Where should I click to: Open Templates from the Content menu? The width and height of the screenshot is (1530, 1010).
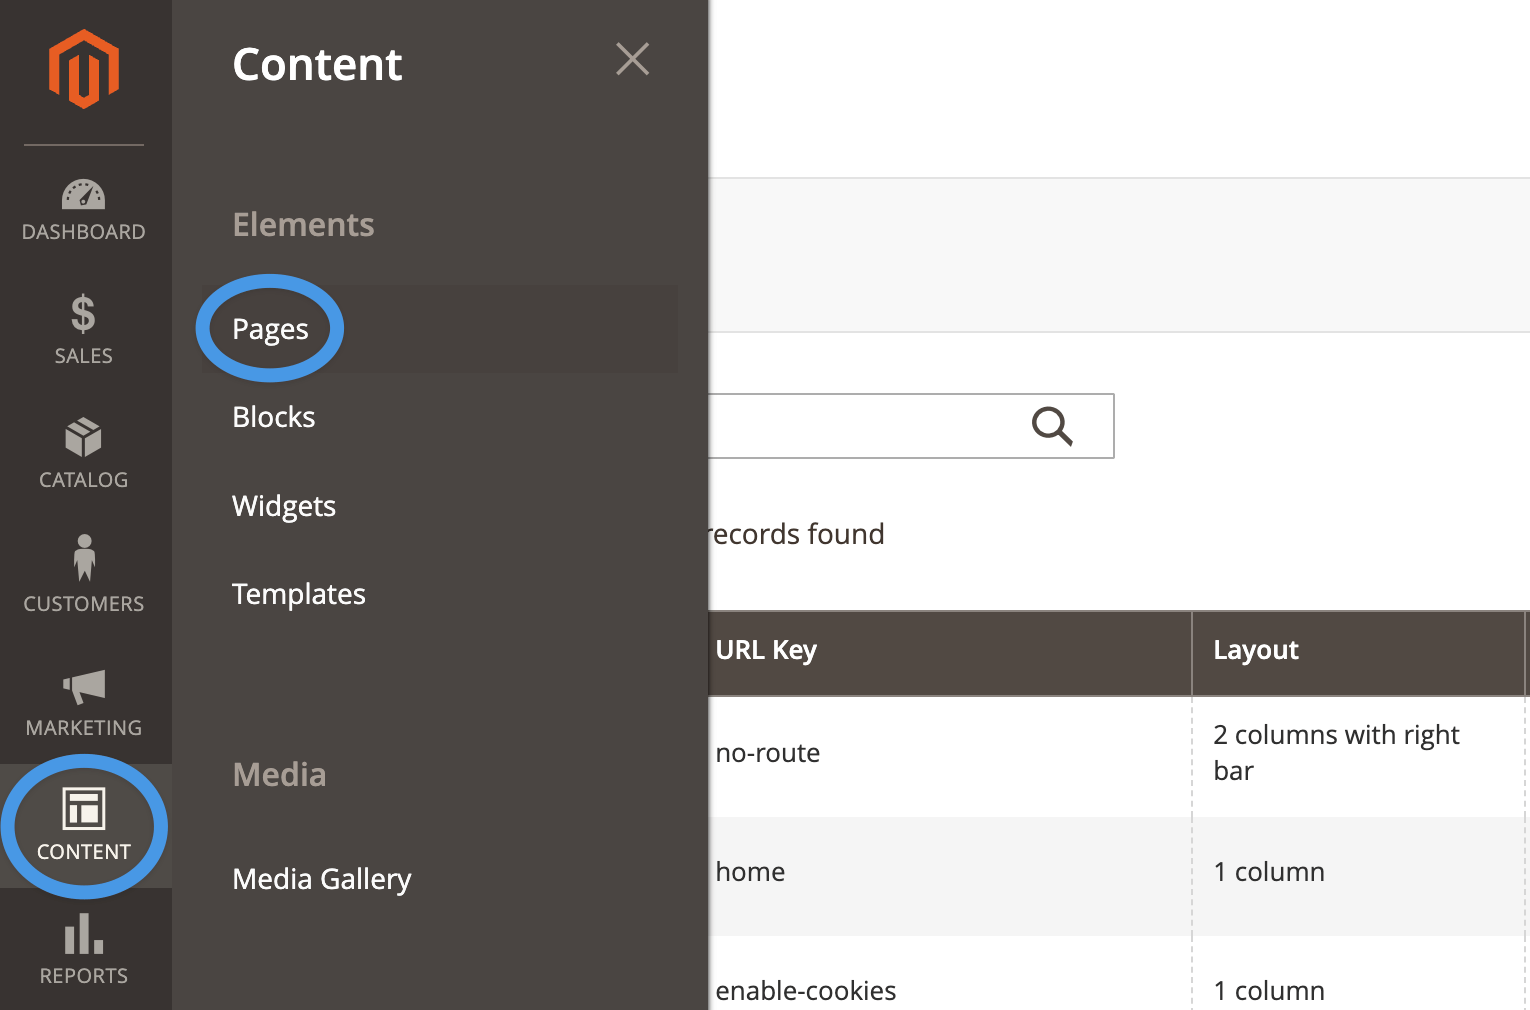[x=298, y=593]
